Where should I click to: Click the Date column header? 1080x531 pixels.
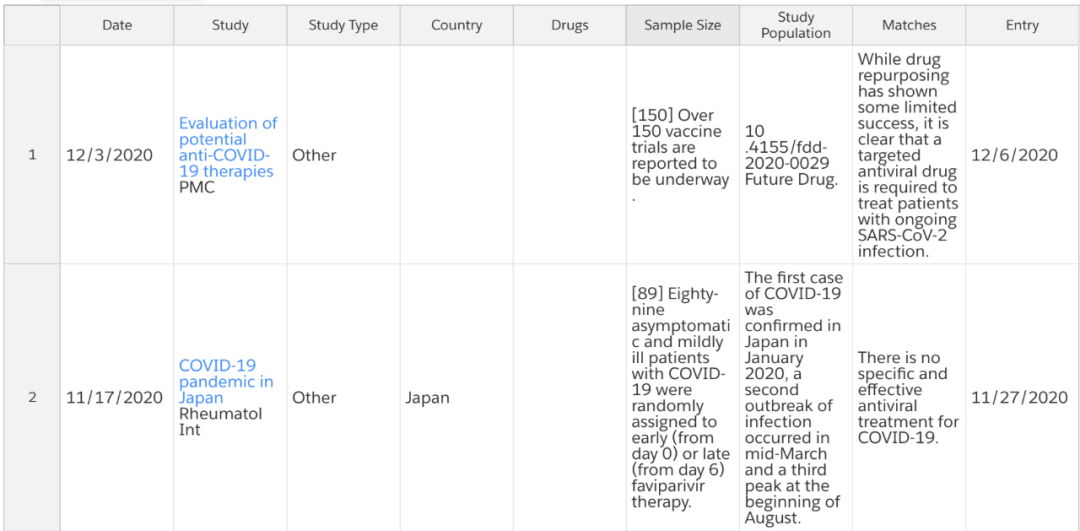117,25
